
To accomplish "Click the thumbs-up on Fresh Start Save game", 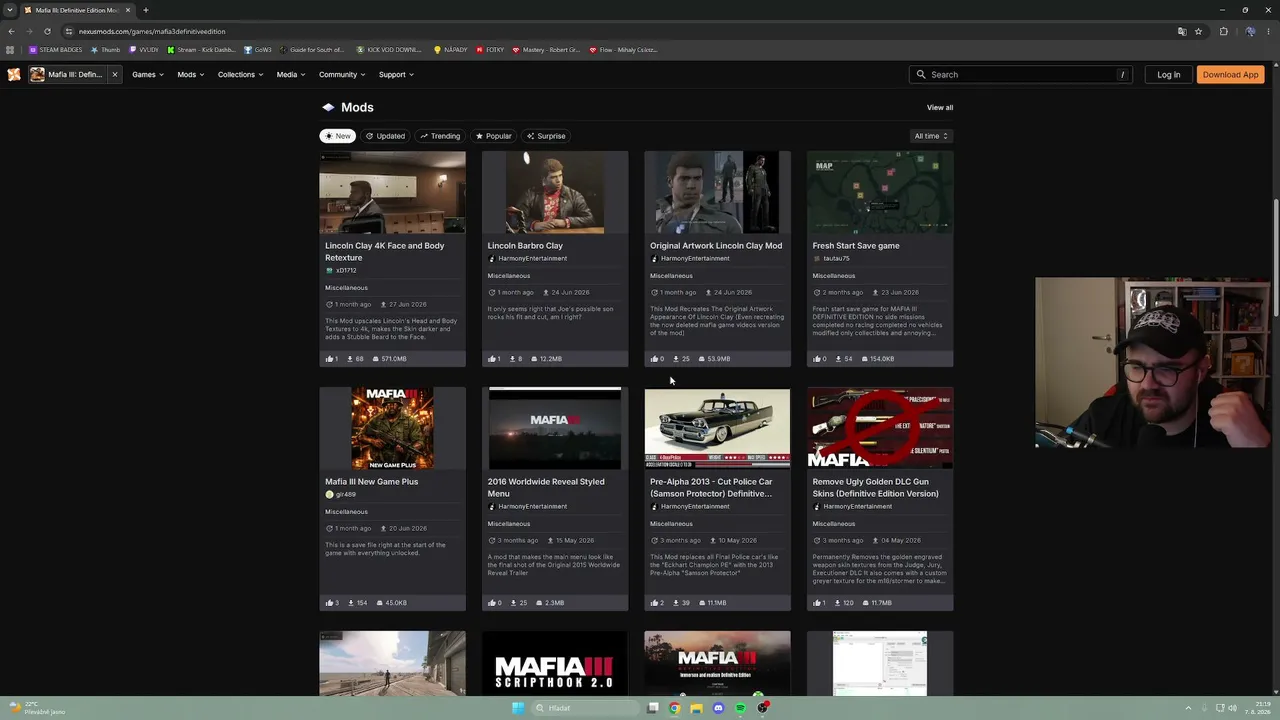I will pos(819,359).
